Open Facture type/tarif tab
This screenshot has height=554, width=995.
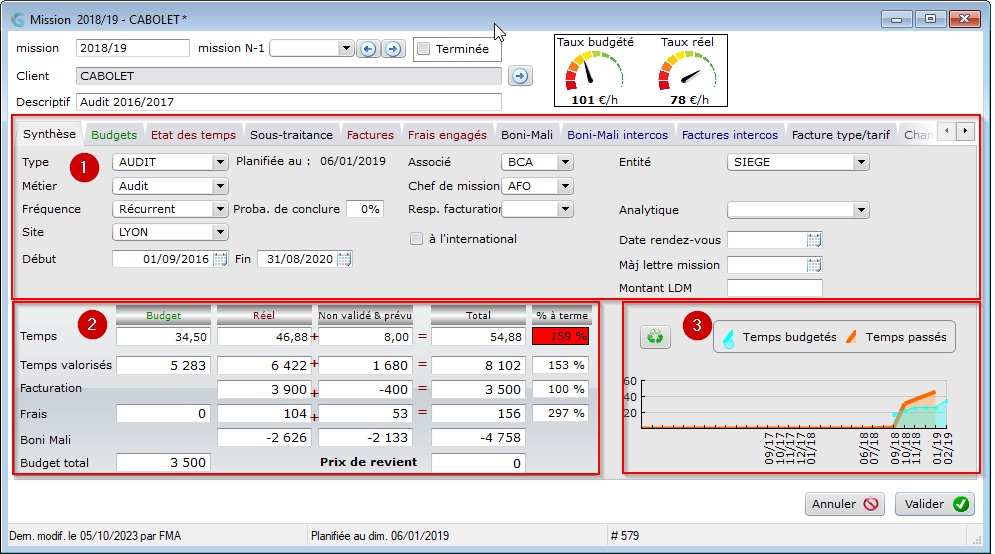click(x=841, y=135)
